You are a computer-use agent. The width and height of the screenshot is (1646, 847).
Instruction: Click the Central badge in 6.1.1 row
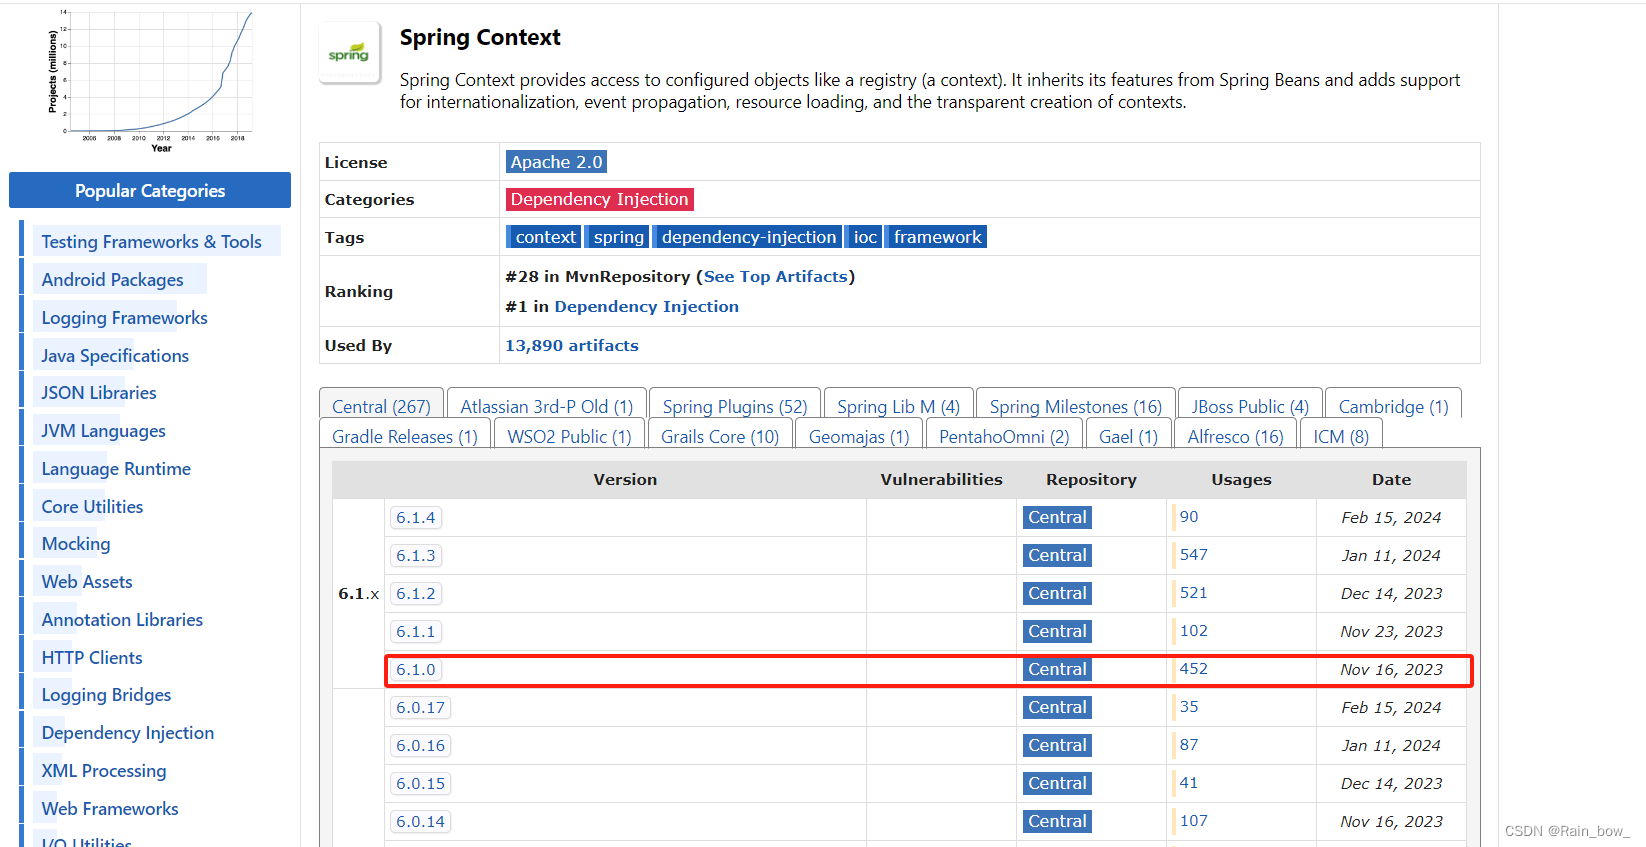tap(1057, 631)
